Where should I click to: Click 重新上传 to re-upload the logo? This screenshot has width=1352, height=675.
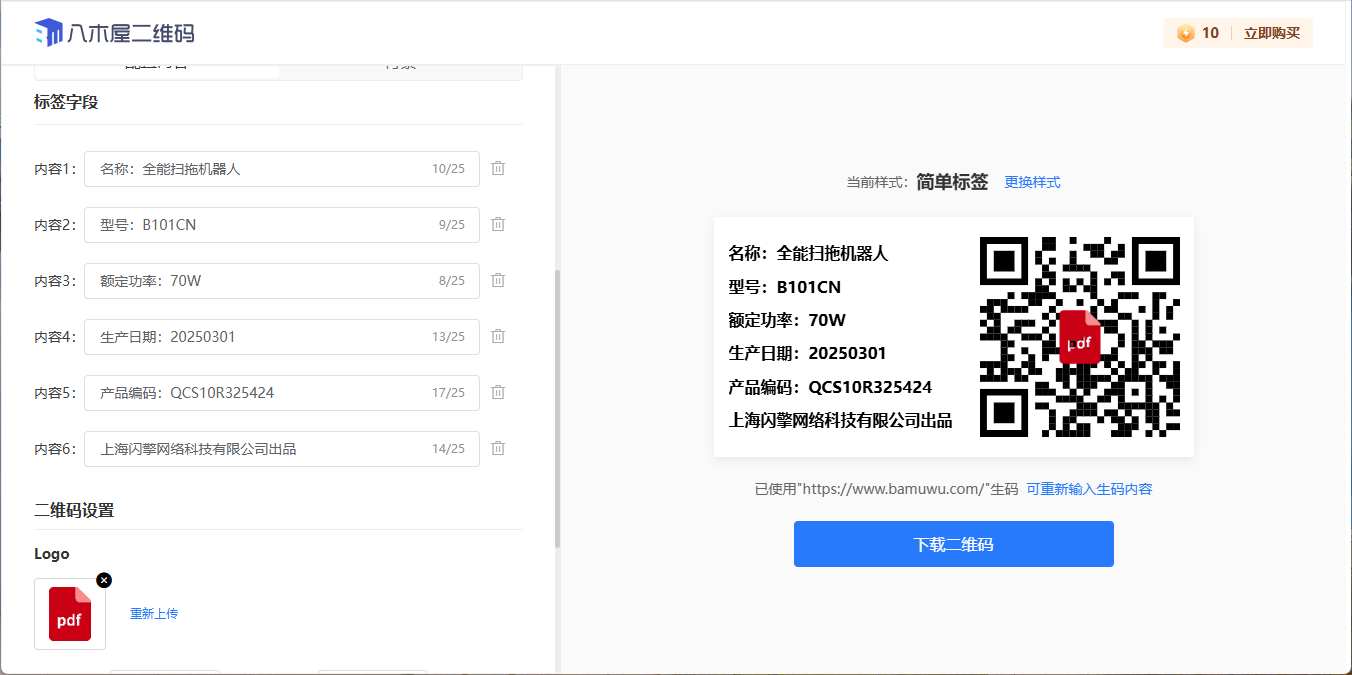(x=154, y=614)
